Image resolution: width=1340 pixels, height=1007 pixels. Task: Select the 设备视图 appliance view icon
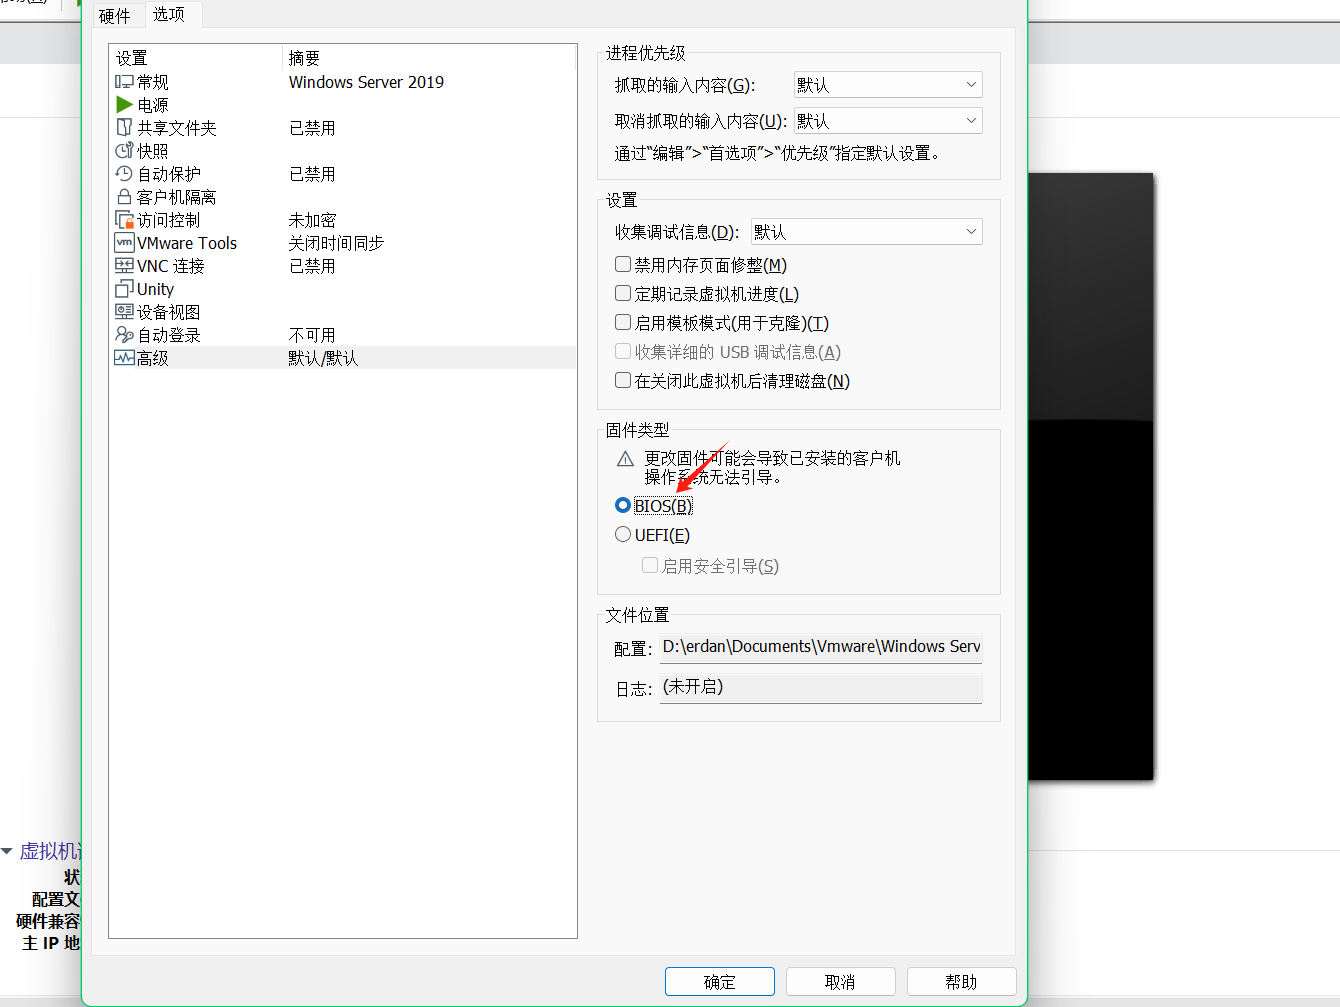[124, 312]
